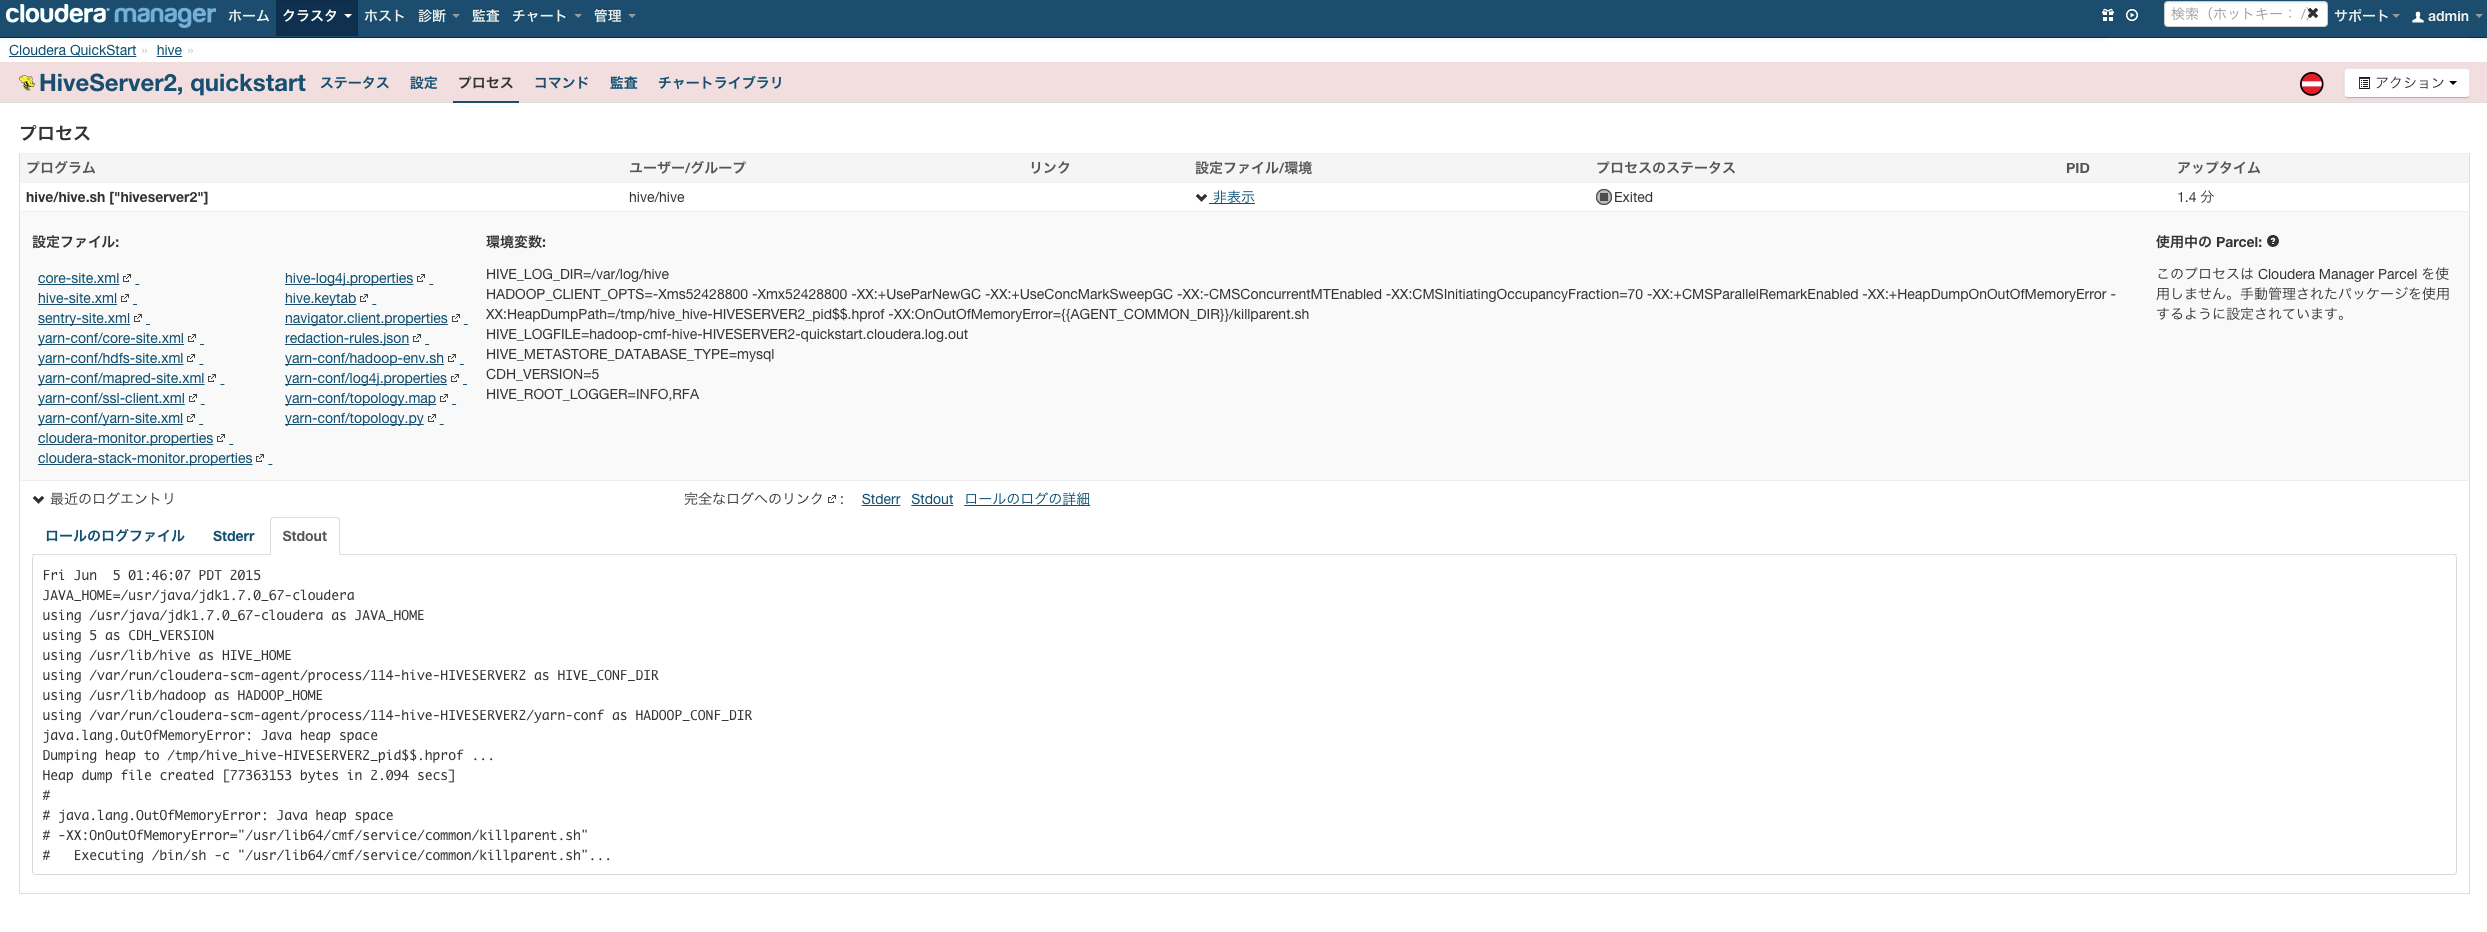2487x932 pixels.
Task: Open the クラスタ dropdown menu
Action: pyautogui.click(x=316, y=16)
